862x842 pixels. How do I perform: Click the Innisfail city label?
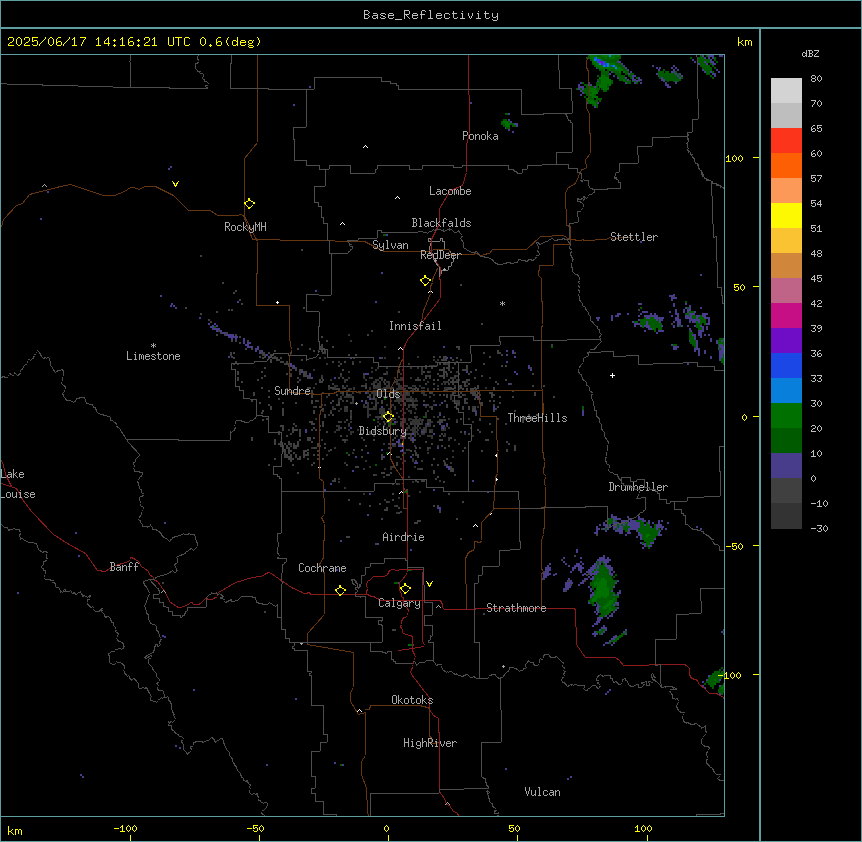point(415,326)
